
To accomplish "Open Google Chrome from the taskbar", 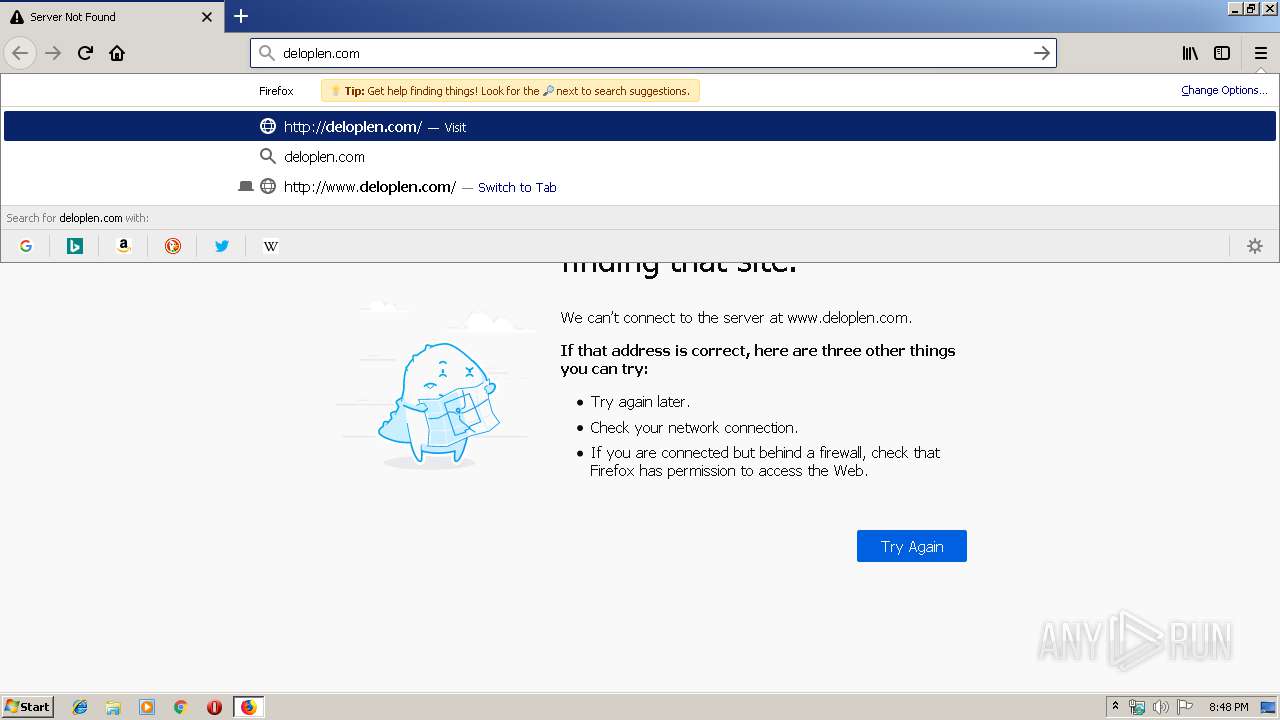I will tap(181, 707).
